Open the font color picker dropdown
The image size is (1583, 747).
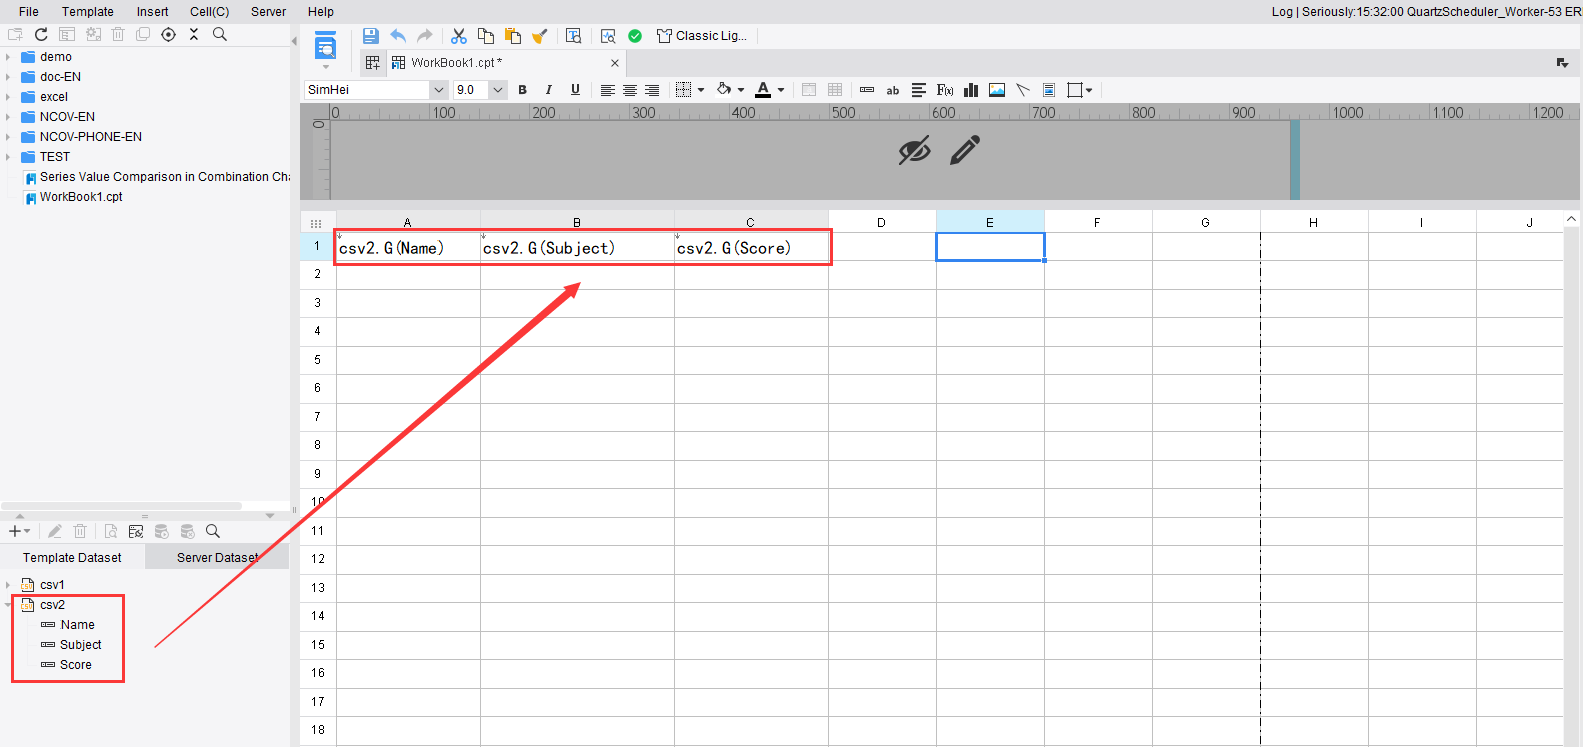coord(781,90)
